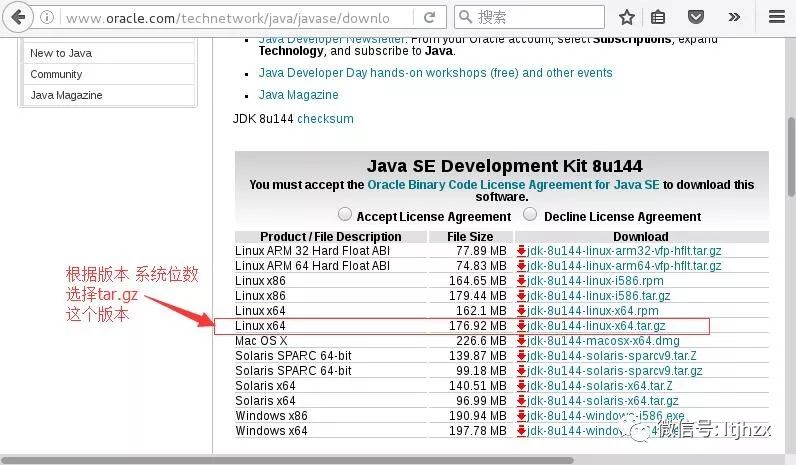
Task: Open the site information icon in address bar
Action: coord(47,18)
